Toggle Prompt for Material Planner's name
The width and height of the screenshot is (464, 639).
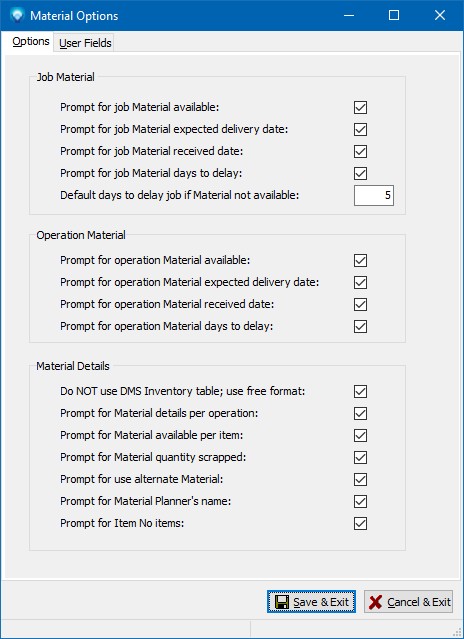361,501
